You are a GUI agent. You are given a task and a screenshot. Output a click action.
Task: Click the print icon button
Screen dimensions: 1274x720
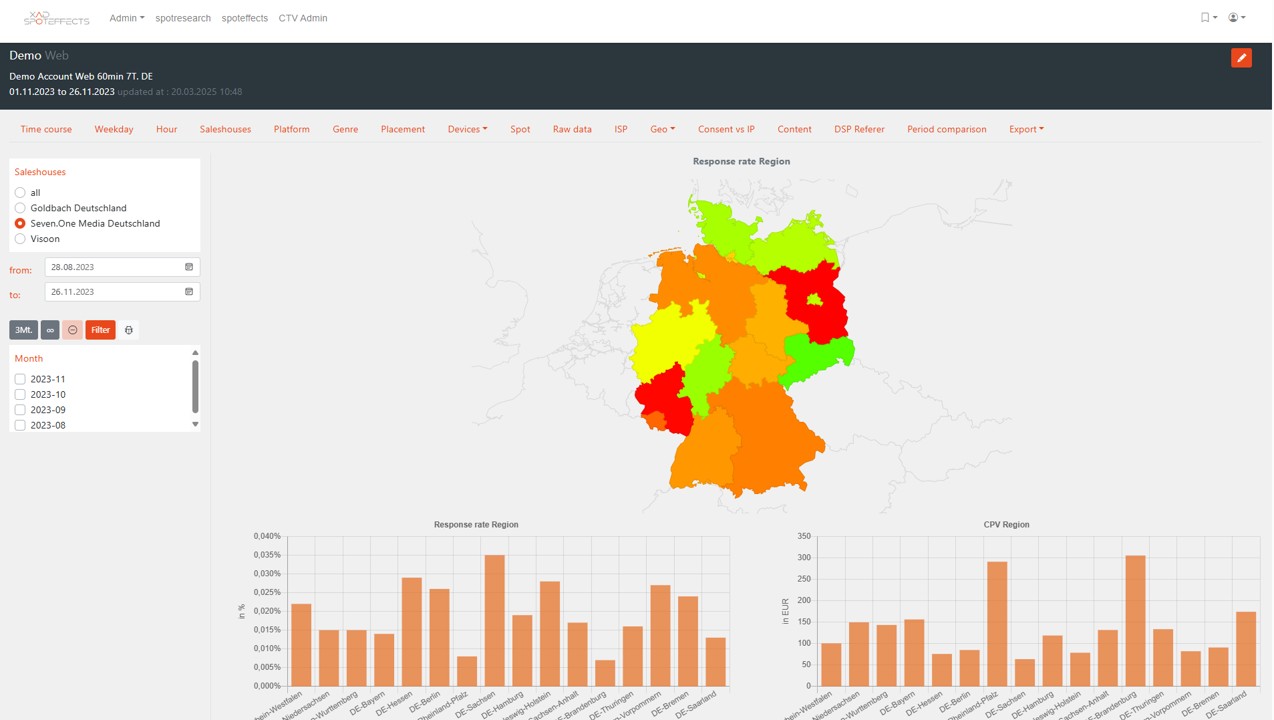129,330
